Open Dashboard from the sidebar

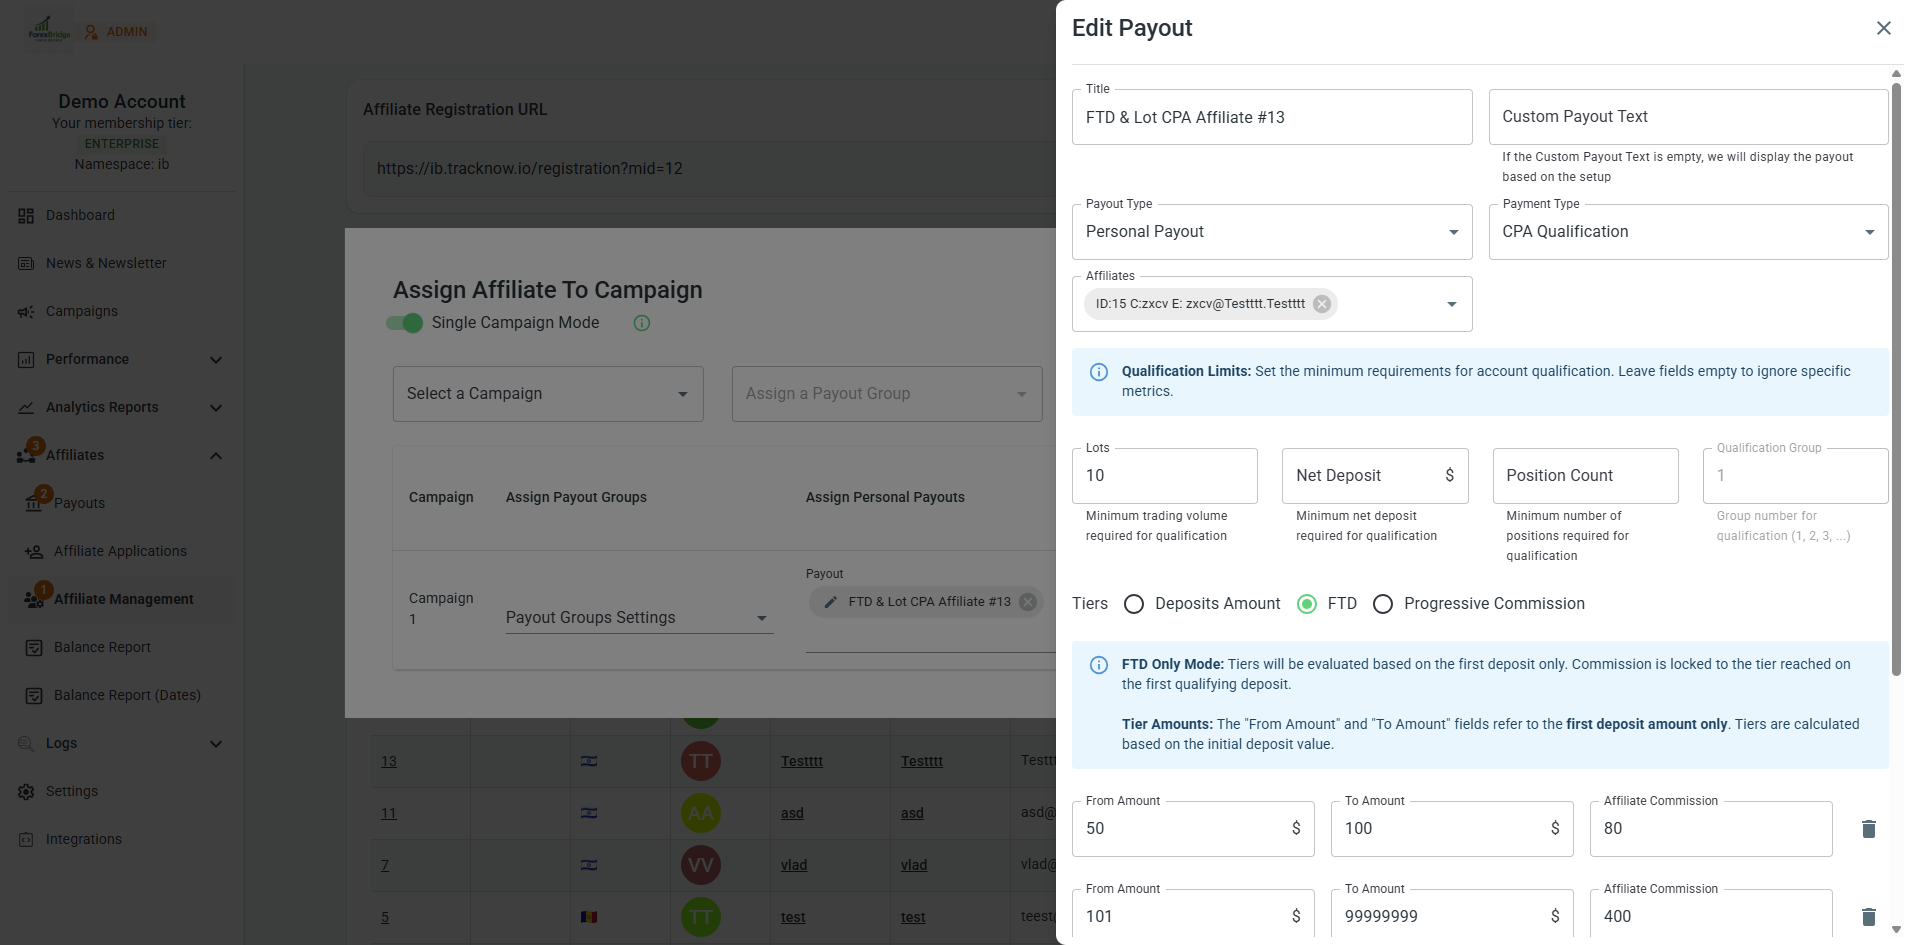[80, 215]
